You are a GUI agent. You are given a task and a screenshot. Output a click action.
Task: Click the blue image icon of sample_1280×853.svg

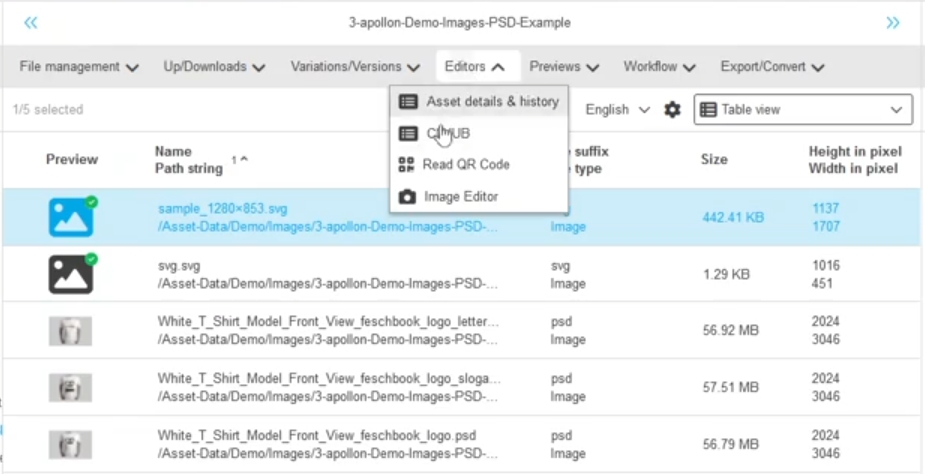click(x=71, y=217)
